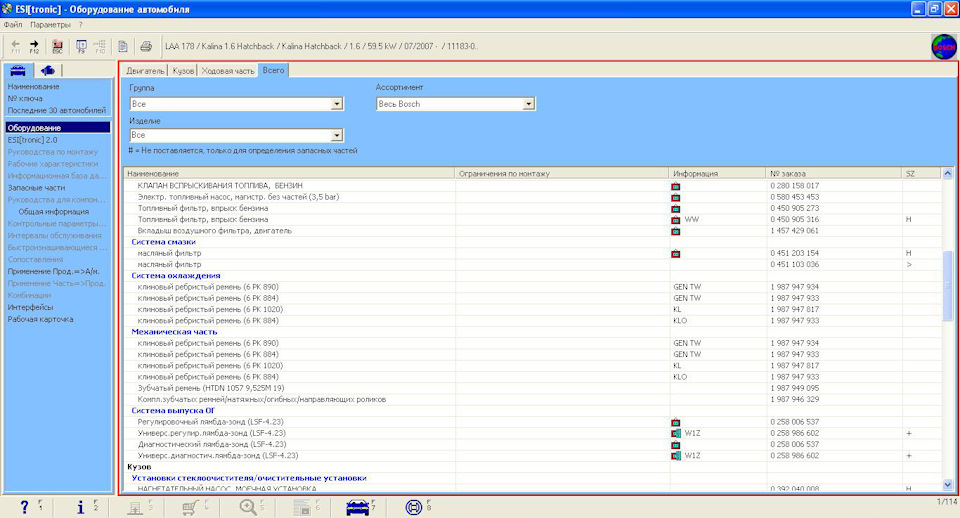This screenshot has height=518, width=960.
Task: Open the ? help menu
Action: click(x=80, y=25)
